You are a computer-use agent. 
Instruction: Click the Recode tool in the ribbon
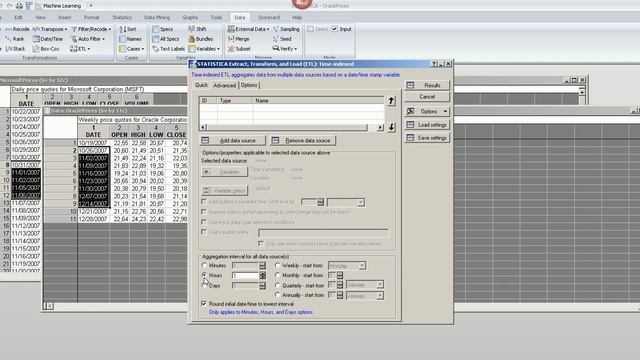(x=17, y=29)
